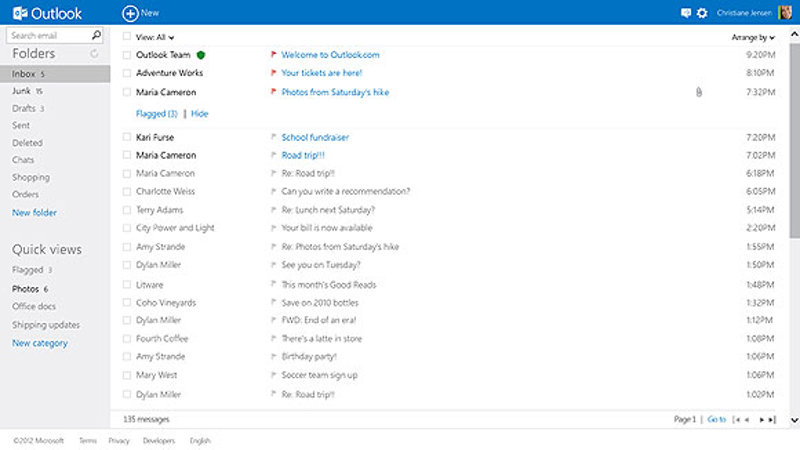
Task: Click the attachment paperclip on Maria Cameron's email
Action: click(x=699, y=92)
